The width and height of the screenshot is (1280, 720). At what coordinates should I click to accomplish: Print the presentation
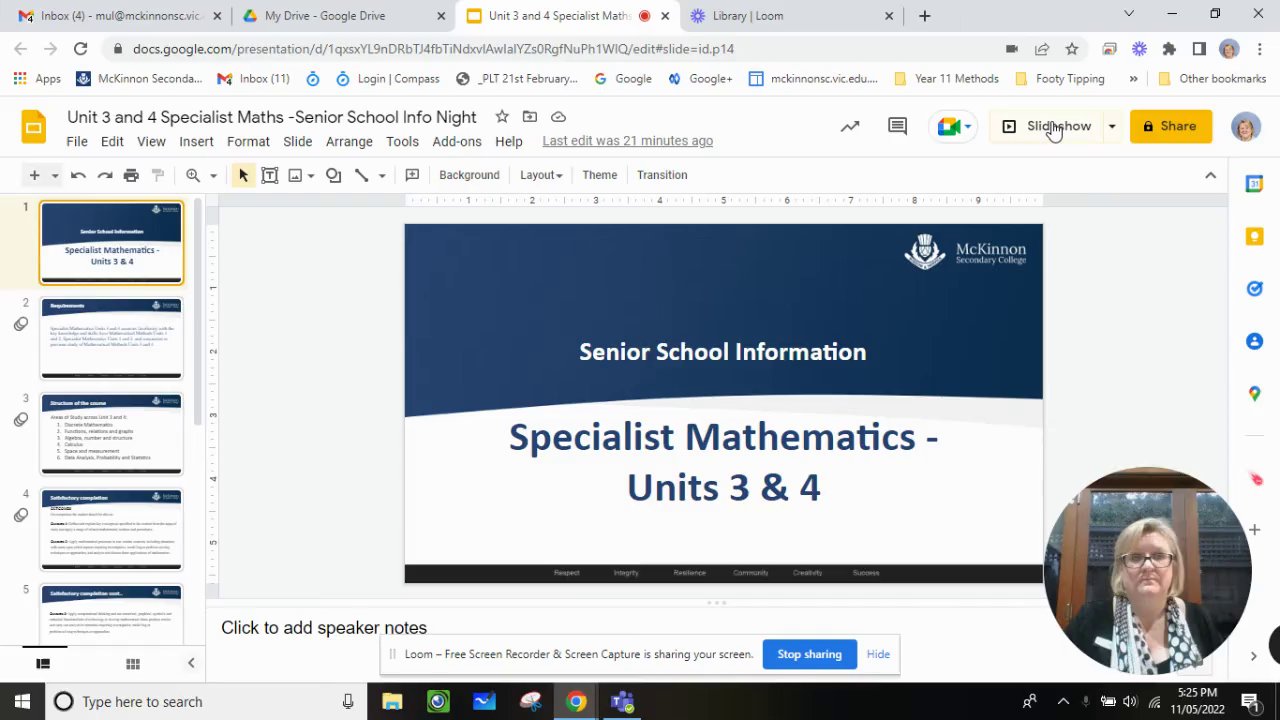[131, 175]
